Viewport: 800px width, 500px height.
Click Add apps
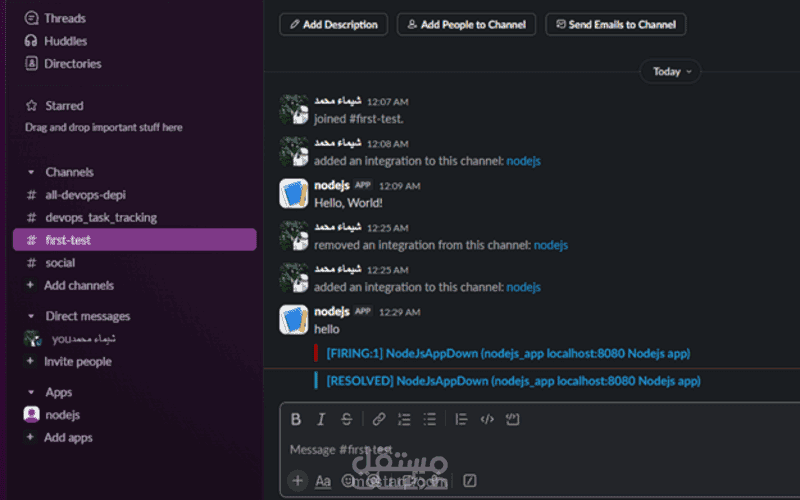68,438
